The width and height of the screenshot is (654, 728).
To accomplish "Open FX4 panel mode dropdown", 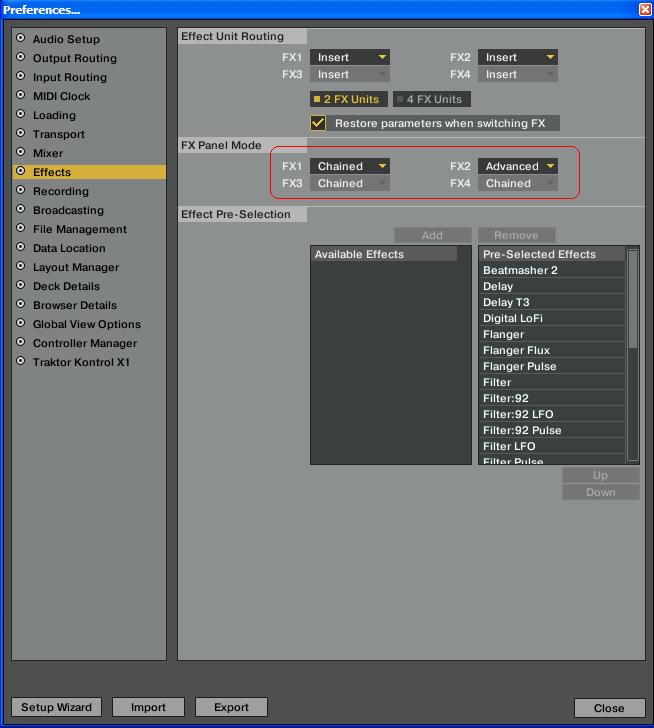I will coord(518,183).
